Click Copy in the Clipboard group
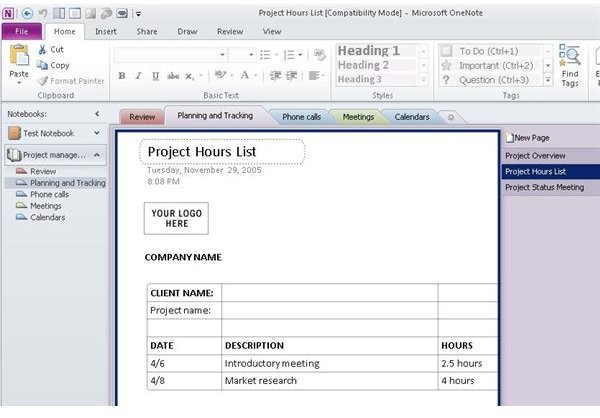This screenshot has width=600, height=418. coord(54,65)
